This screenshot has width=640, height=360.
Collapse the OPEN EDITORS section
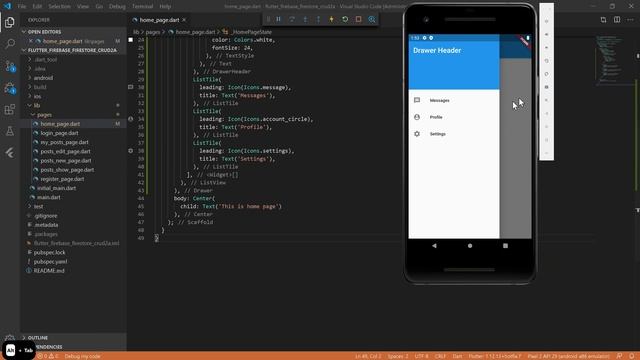click(73, 32)
